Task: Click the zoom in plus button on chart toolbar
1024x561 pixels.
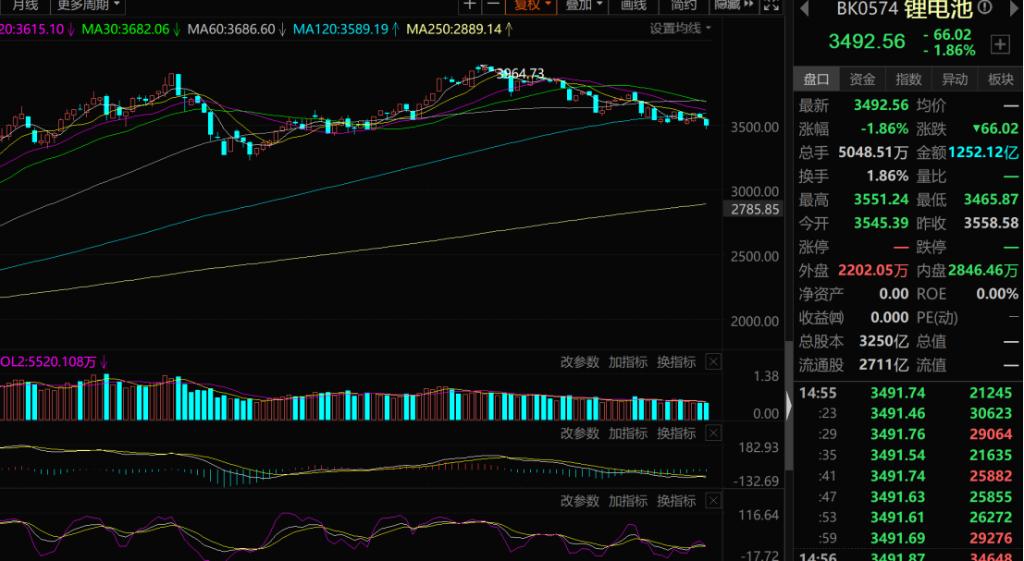Action: click(470, 5)
